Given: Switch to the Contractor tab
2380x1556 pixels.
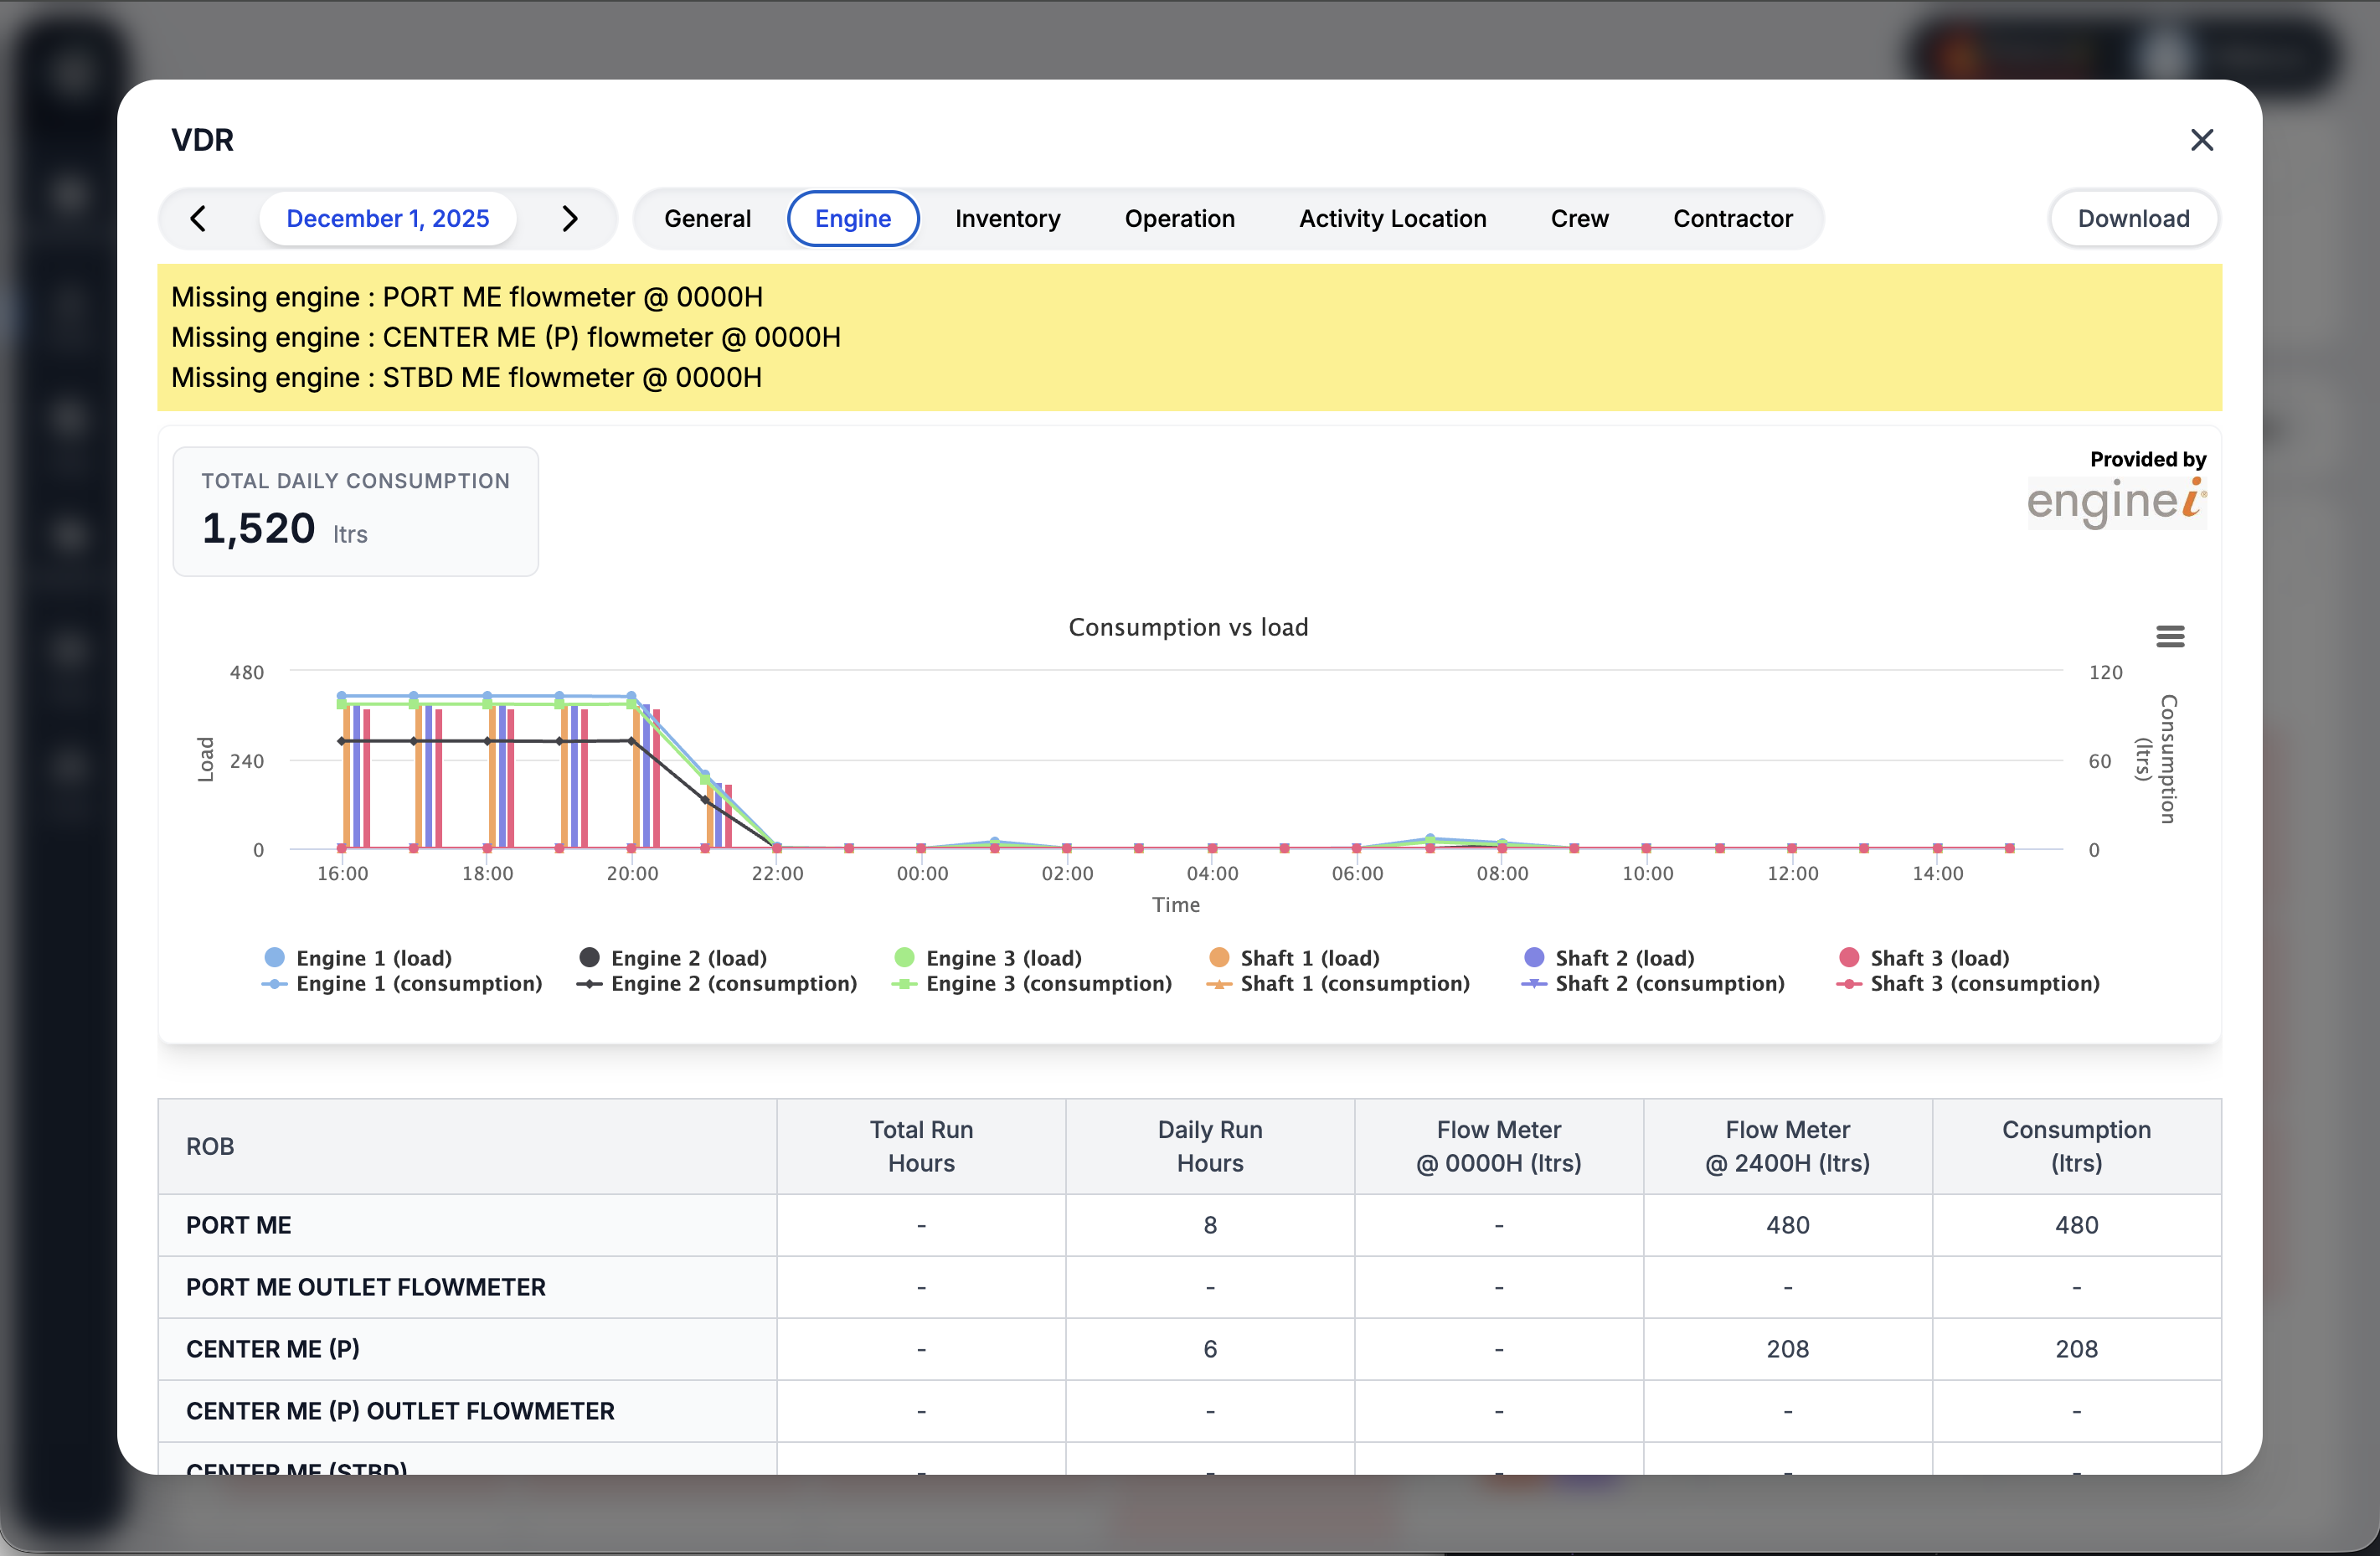Looking at the screenshot, I should pyautogui.click(x=1733, y=218).
